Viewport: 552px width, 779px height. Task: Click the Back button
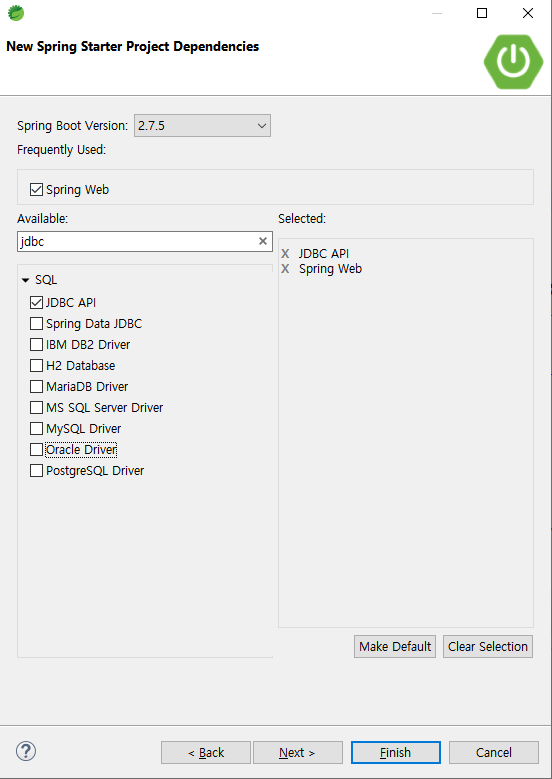(206, 752)
